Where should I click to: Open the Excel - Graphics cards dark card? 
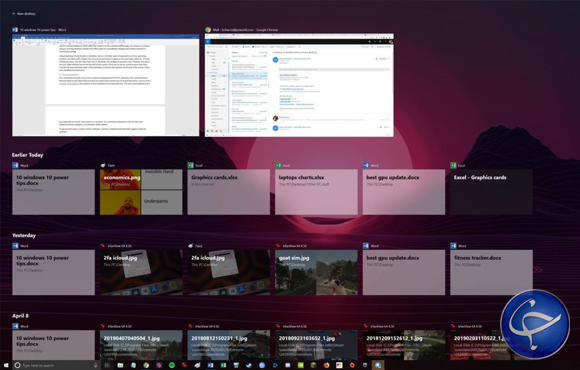point(492,192)
